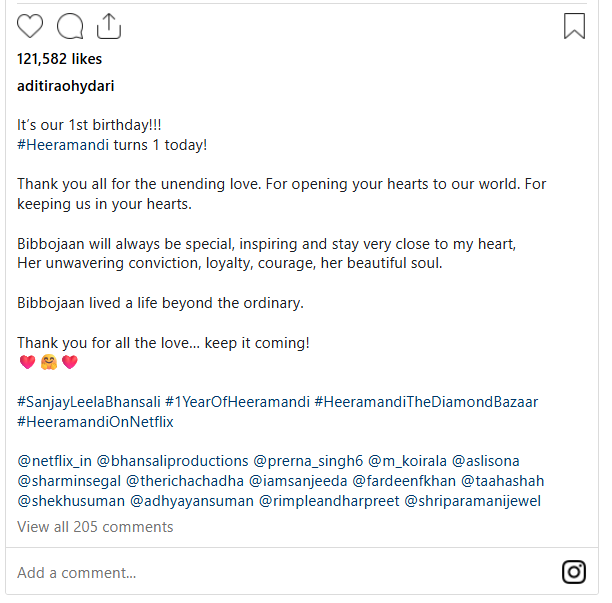612x603 pixels.
Task: Open the aditiraohydari profile
Action: pyautogui.click(x=66, y=86)
